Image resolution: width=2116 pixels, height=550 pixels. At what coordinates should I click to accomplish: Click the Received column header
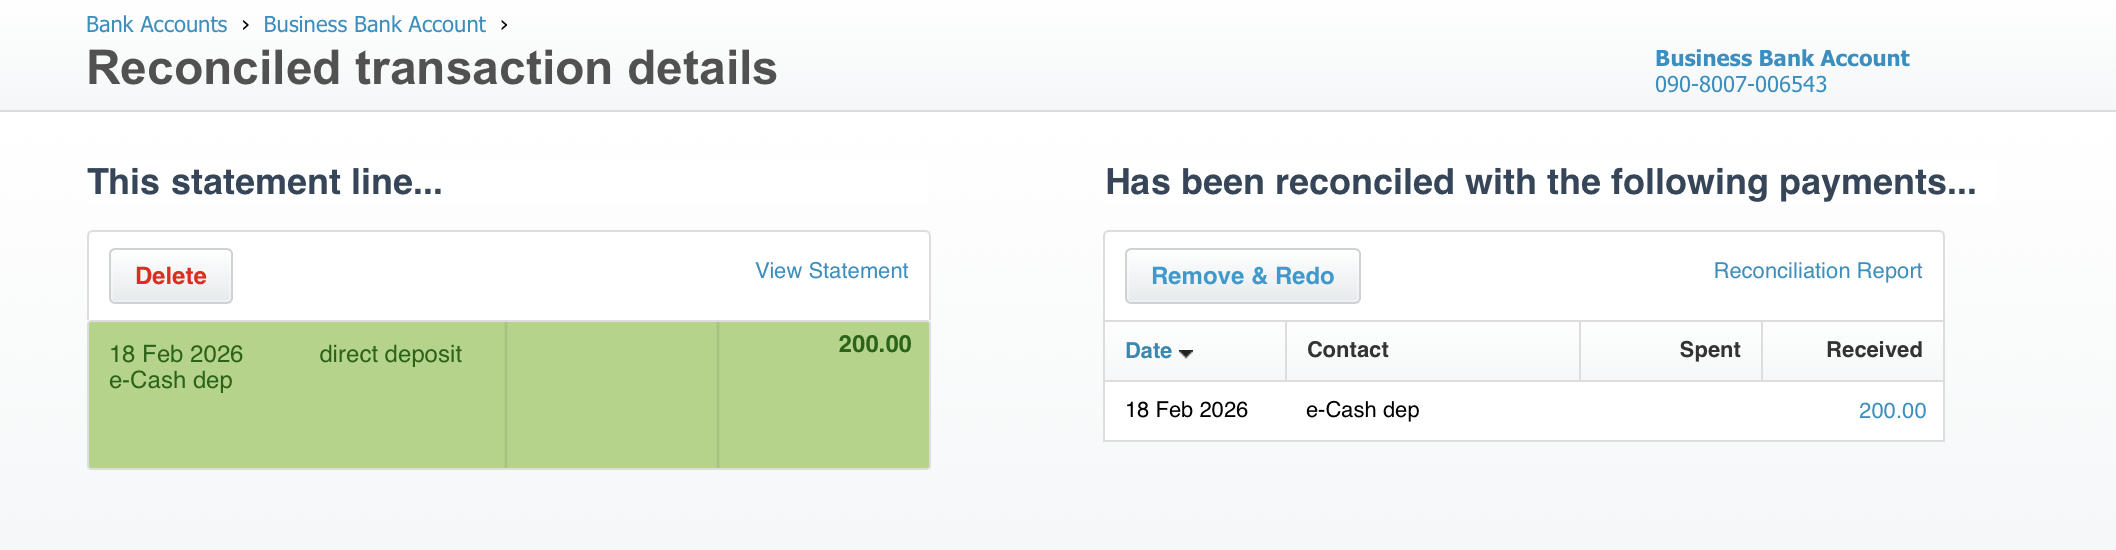(x=1873, y=350)
